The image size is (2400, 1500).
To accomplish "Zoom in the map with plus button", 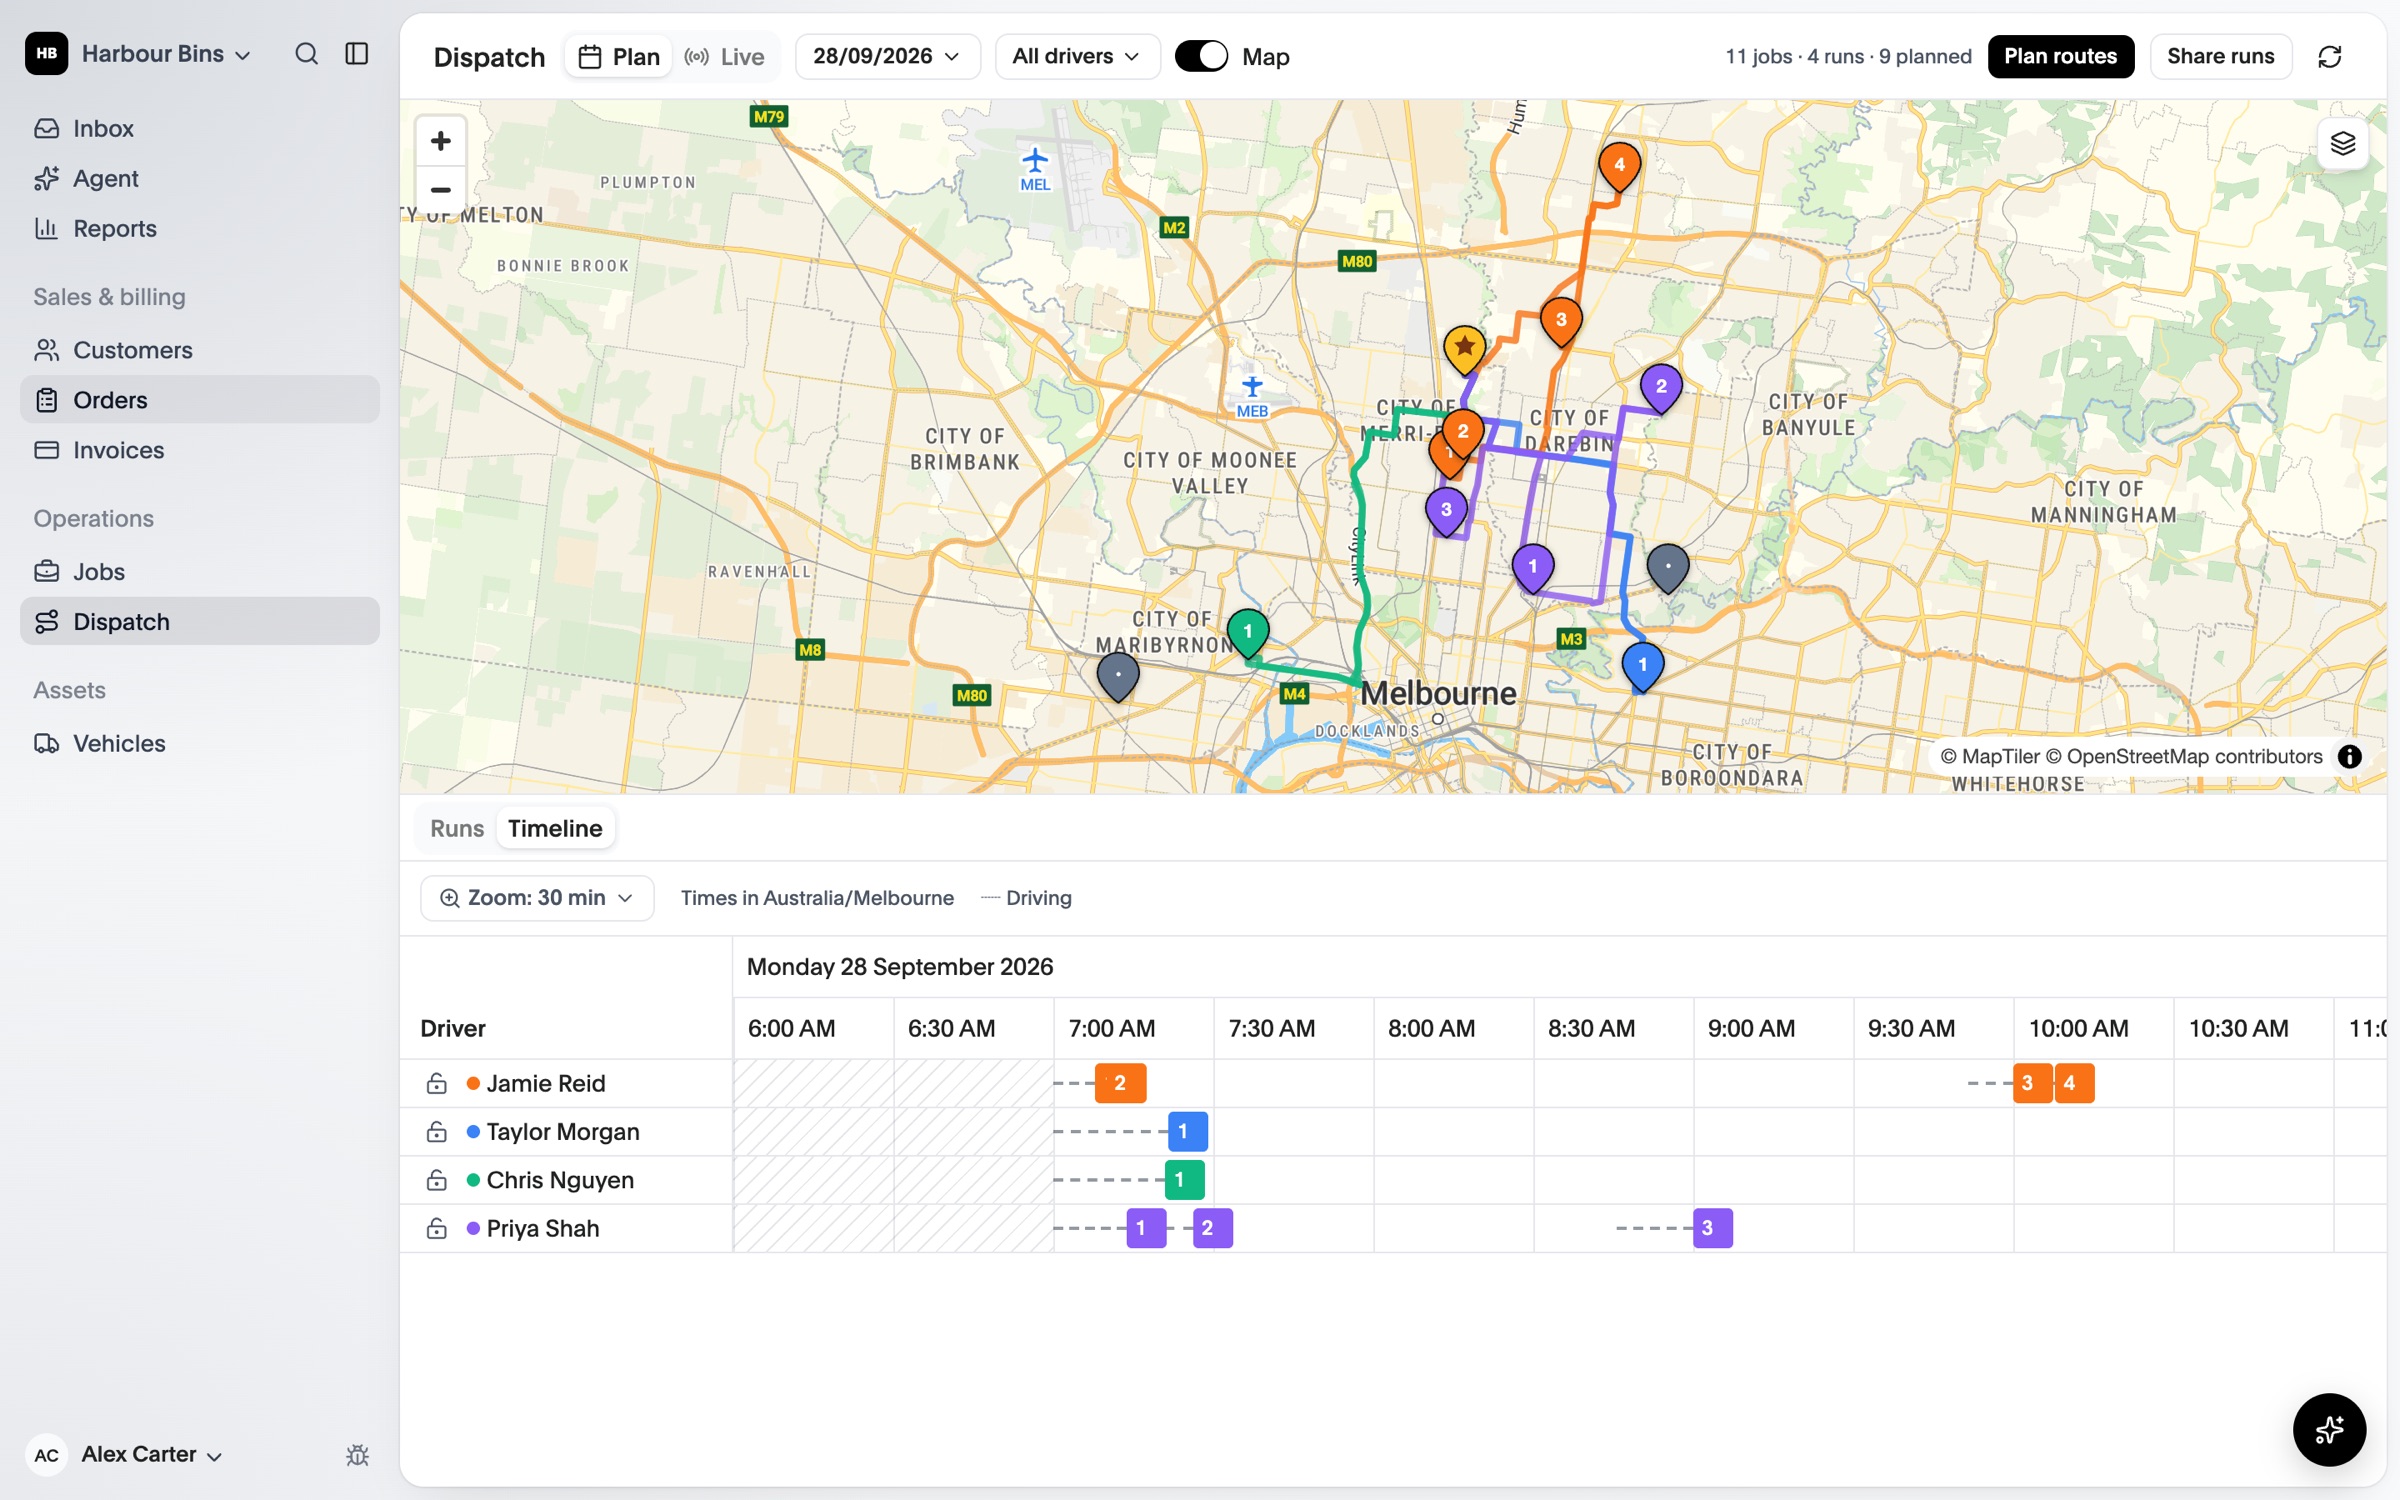I will click(440, 141).
